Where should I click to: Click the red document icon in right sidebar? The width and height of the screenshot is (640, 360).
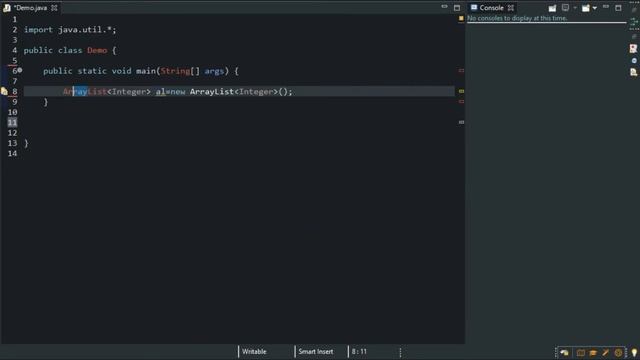click(633, 49)
